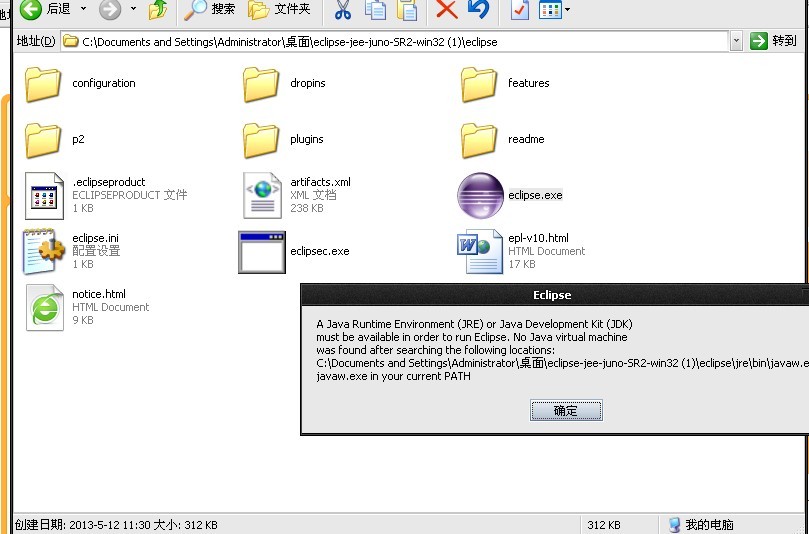Select the eclipse.exe purple icon

(480, 196)
